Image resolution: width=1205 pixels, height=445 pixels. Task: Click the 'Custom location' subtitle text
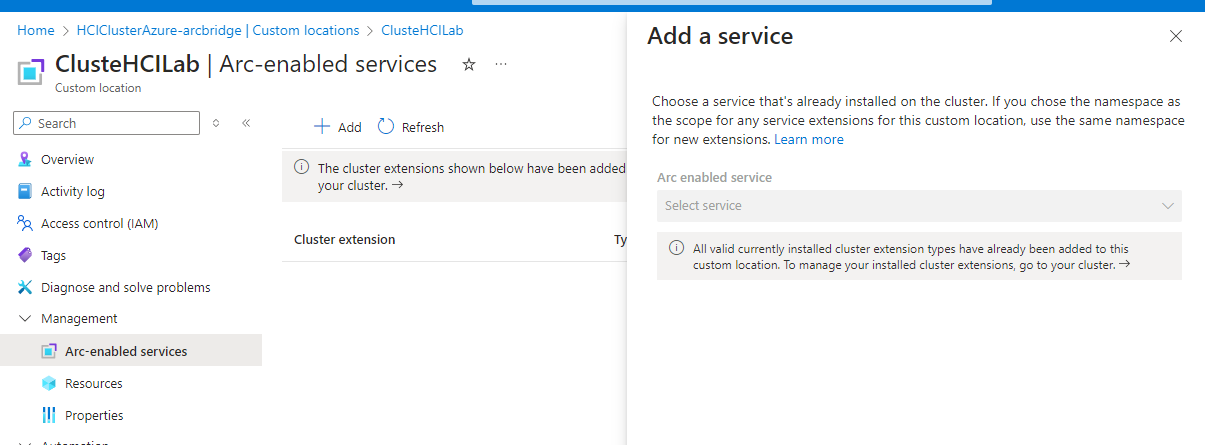(98, 88)
